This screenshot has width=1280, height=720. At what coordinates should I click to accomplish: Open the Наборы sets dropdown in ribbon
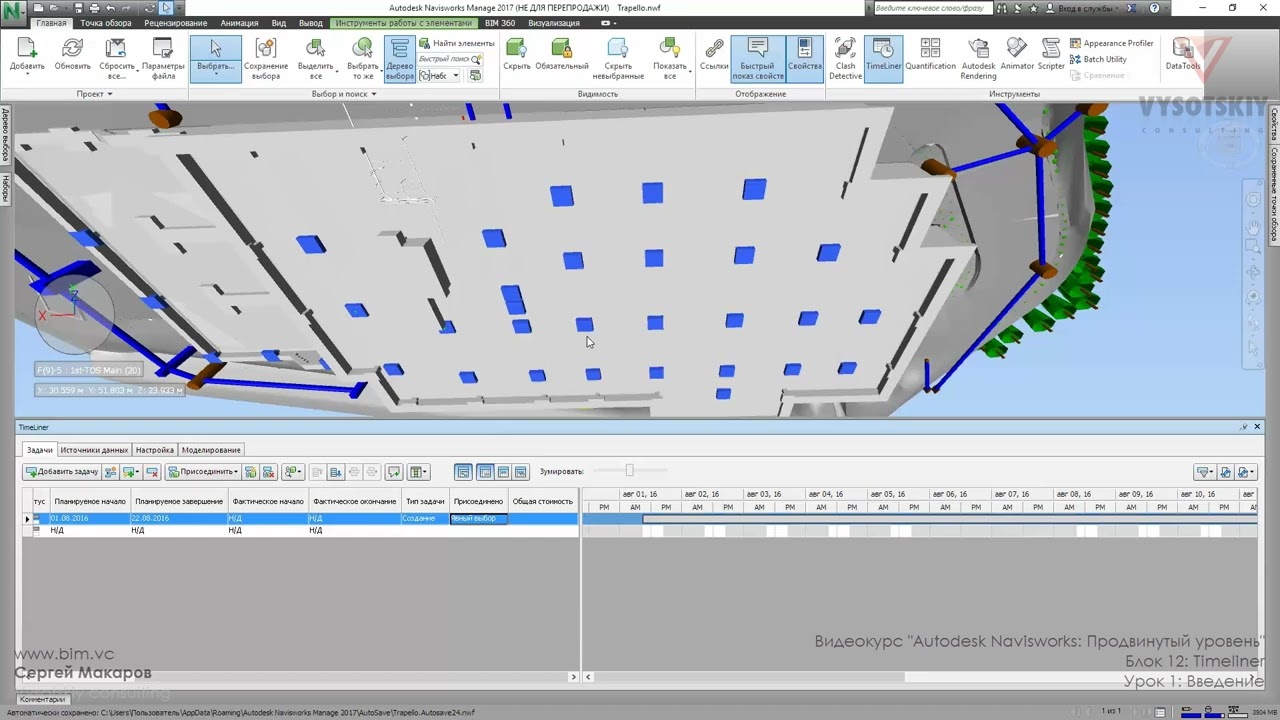[439, 75]
